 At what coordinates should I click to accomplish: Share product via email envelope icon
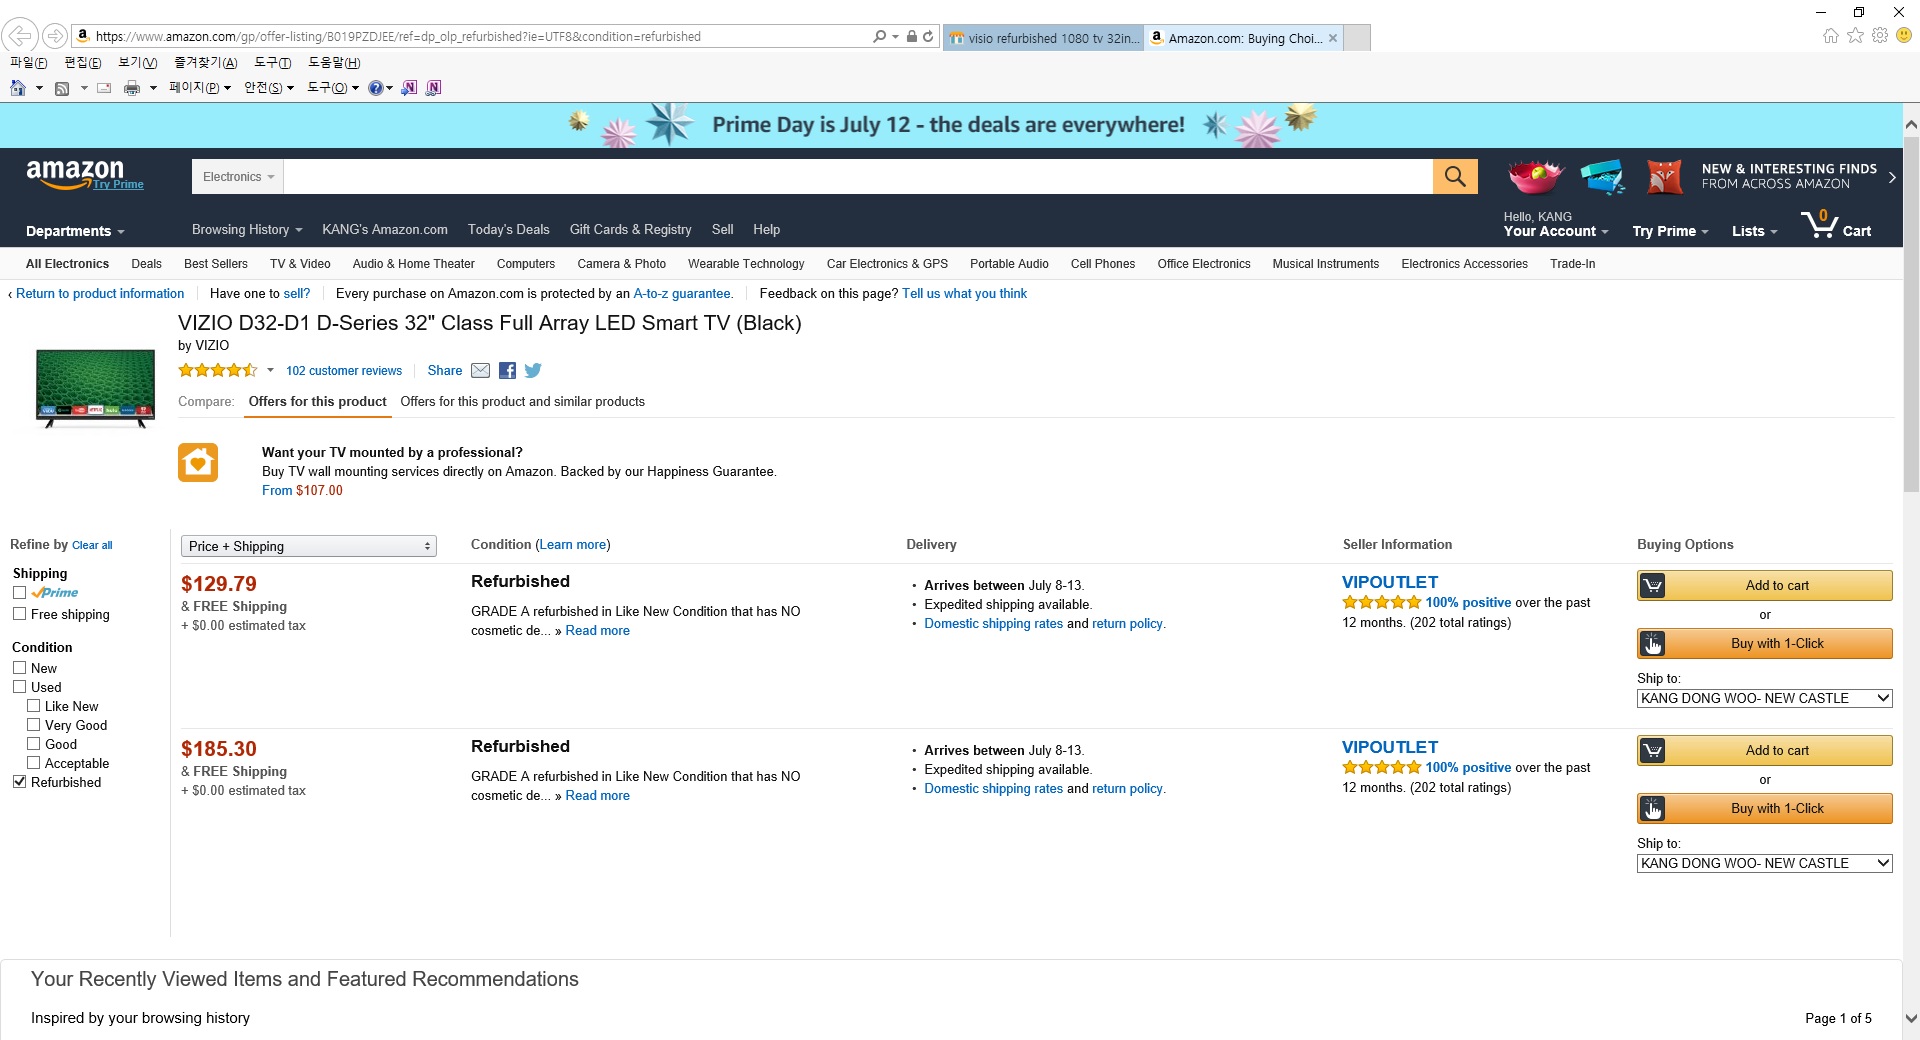coord(480,371)
